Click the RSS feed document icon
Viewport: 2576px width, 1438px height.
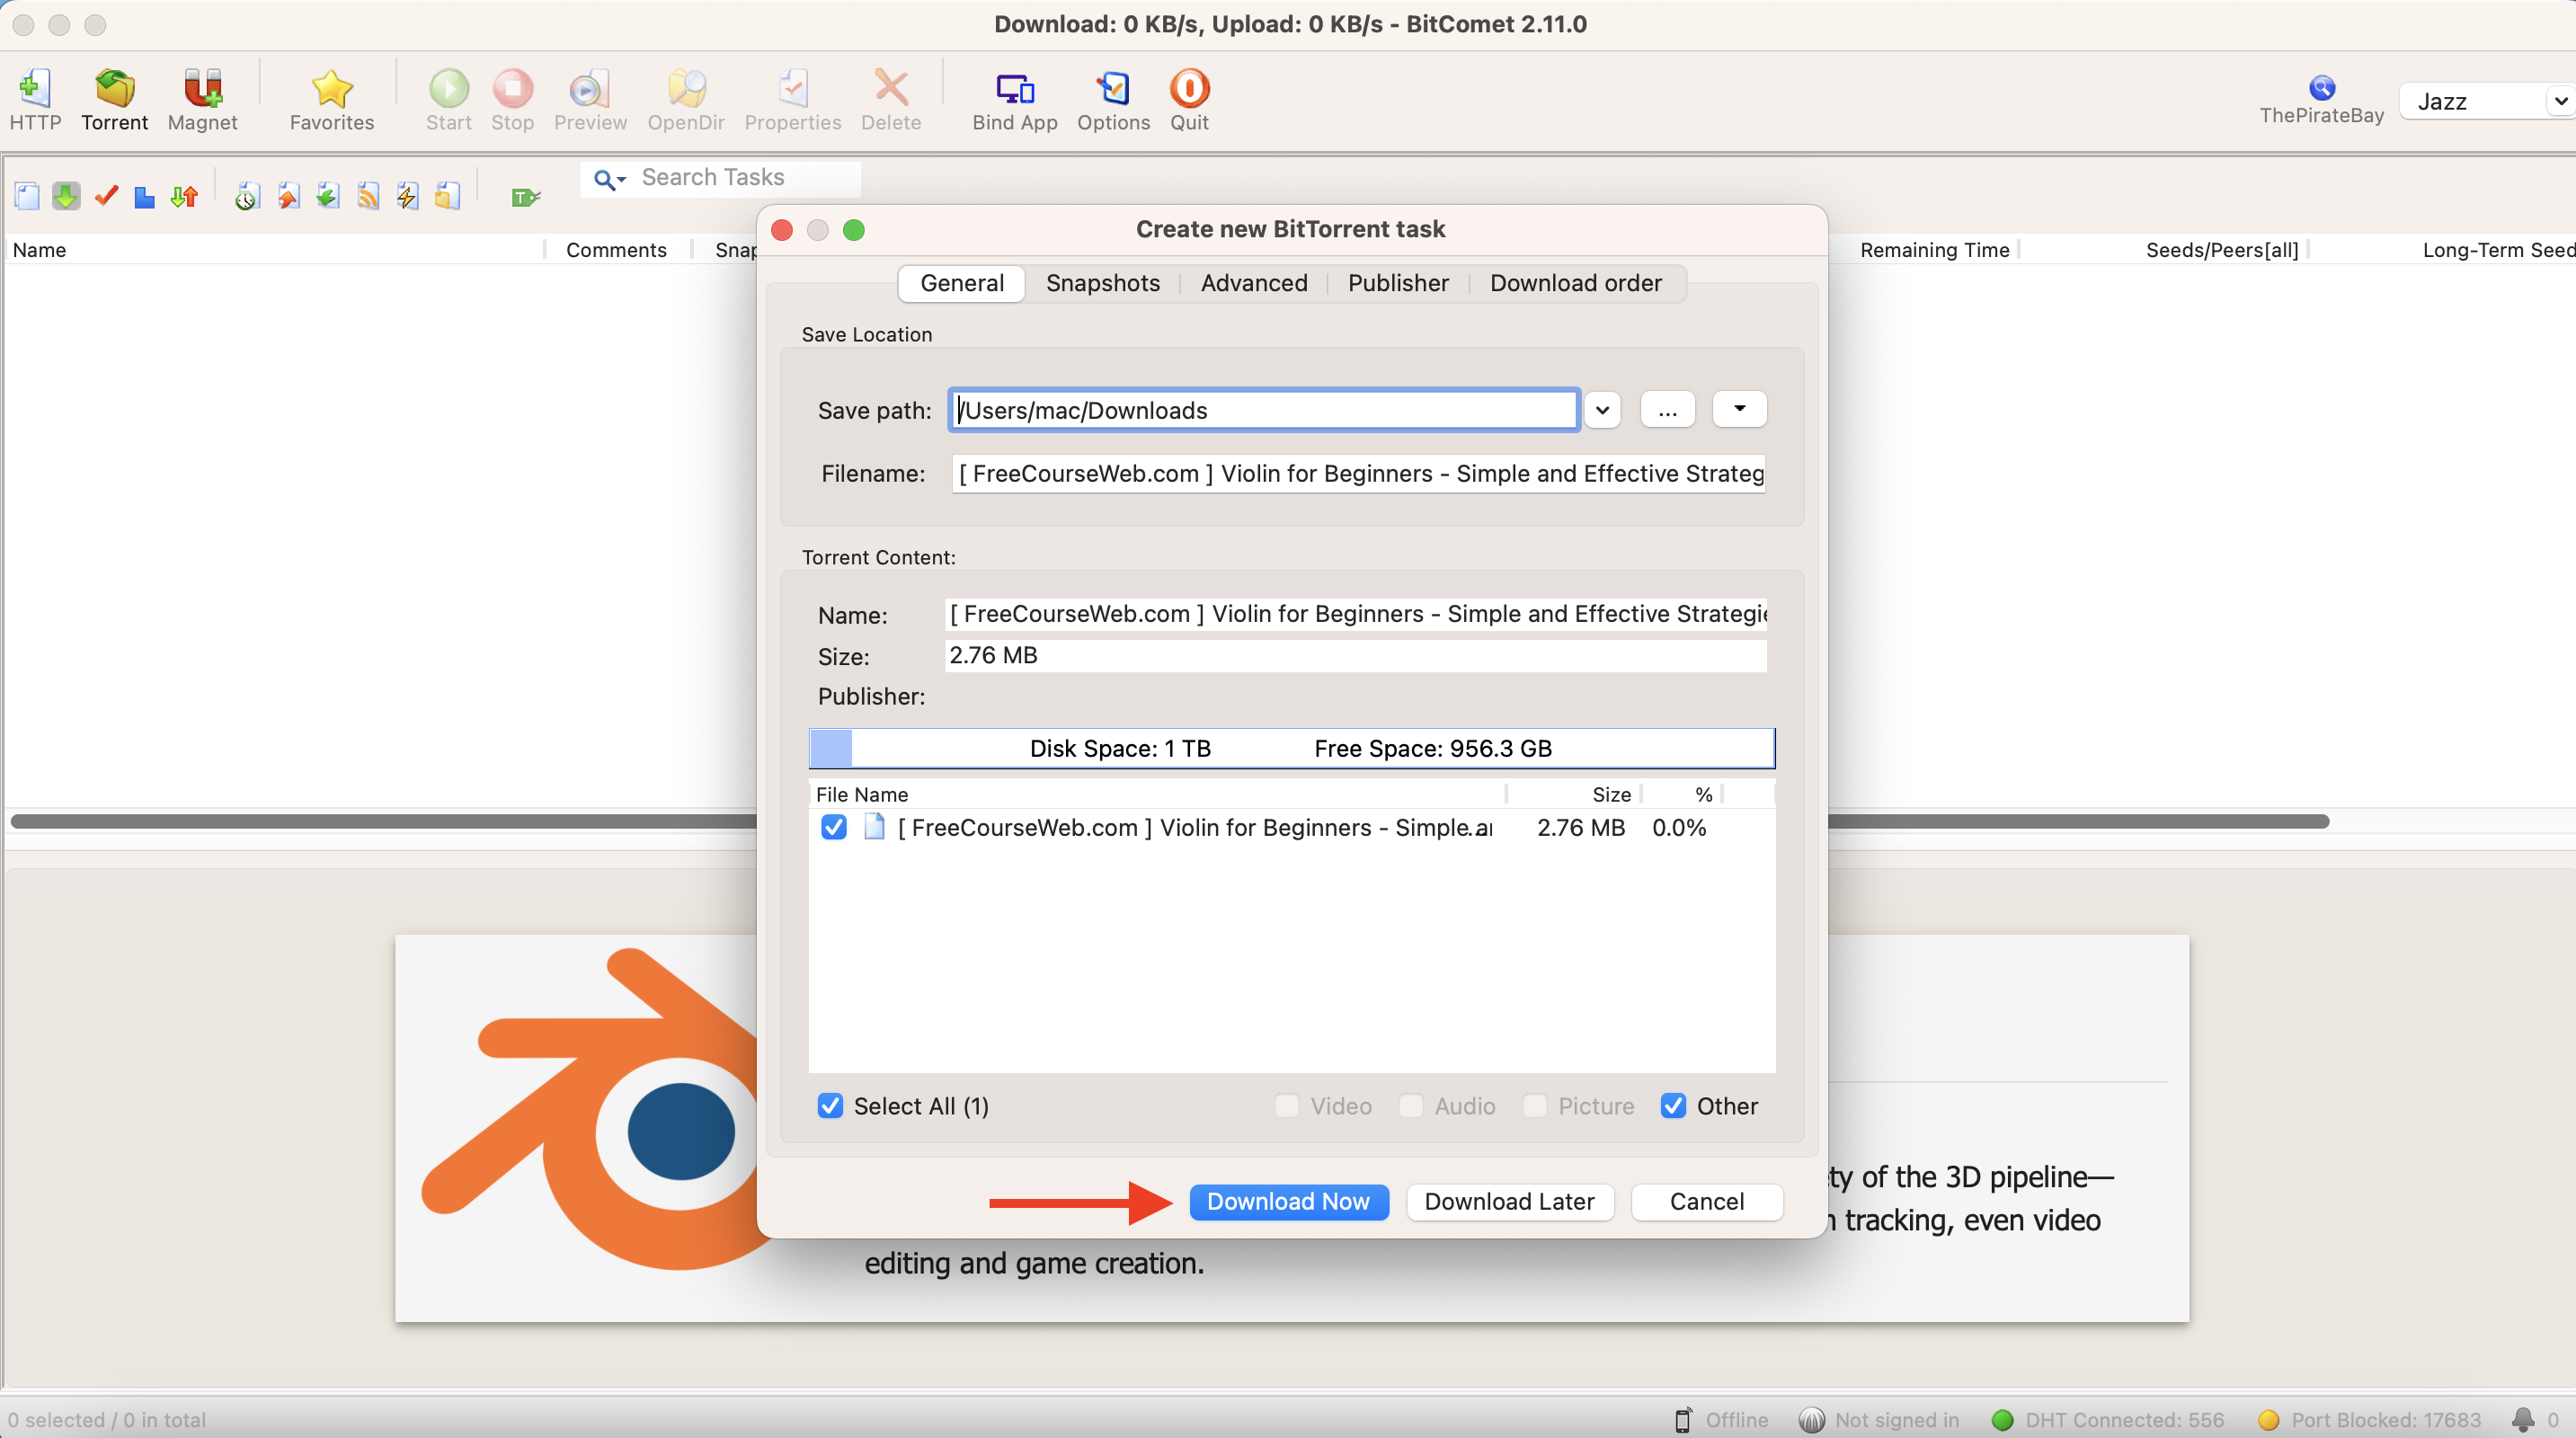pyautogui.click(x=368, y=196)
